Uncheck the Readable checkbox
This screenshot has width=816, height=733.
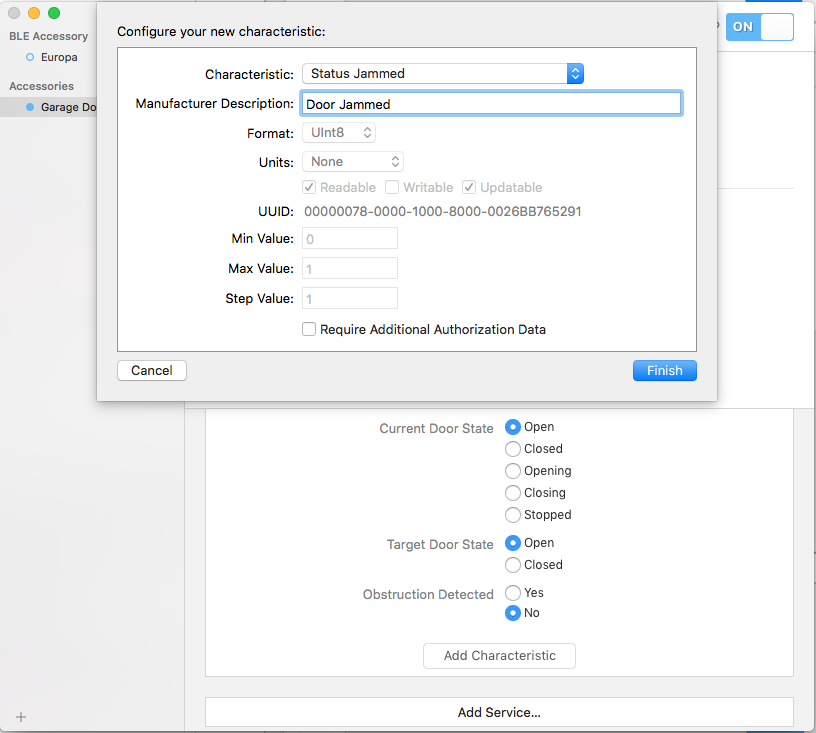[x=309, y=187]
